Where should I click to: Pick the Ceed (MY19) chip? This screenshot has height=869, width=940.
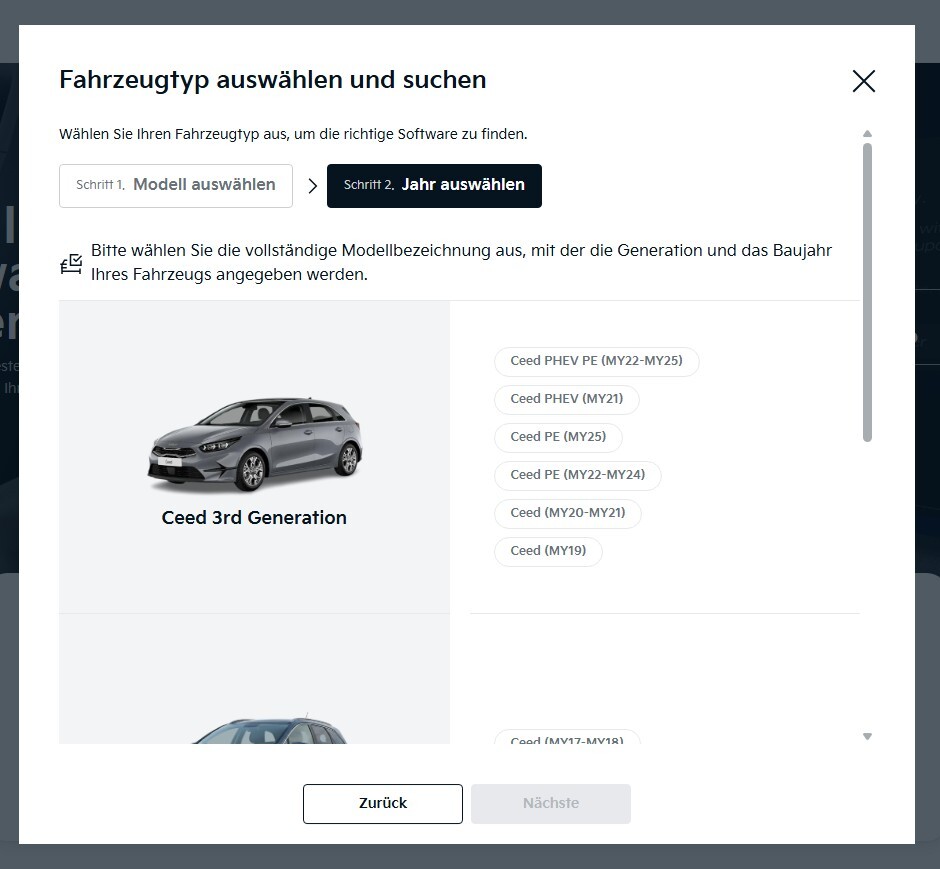(x=548, y=551)
